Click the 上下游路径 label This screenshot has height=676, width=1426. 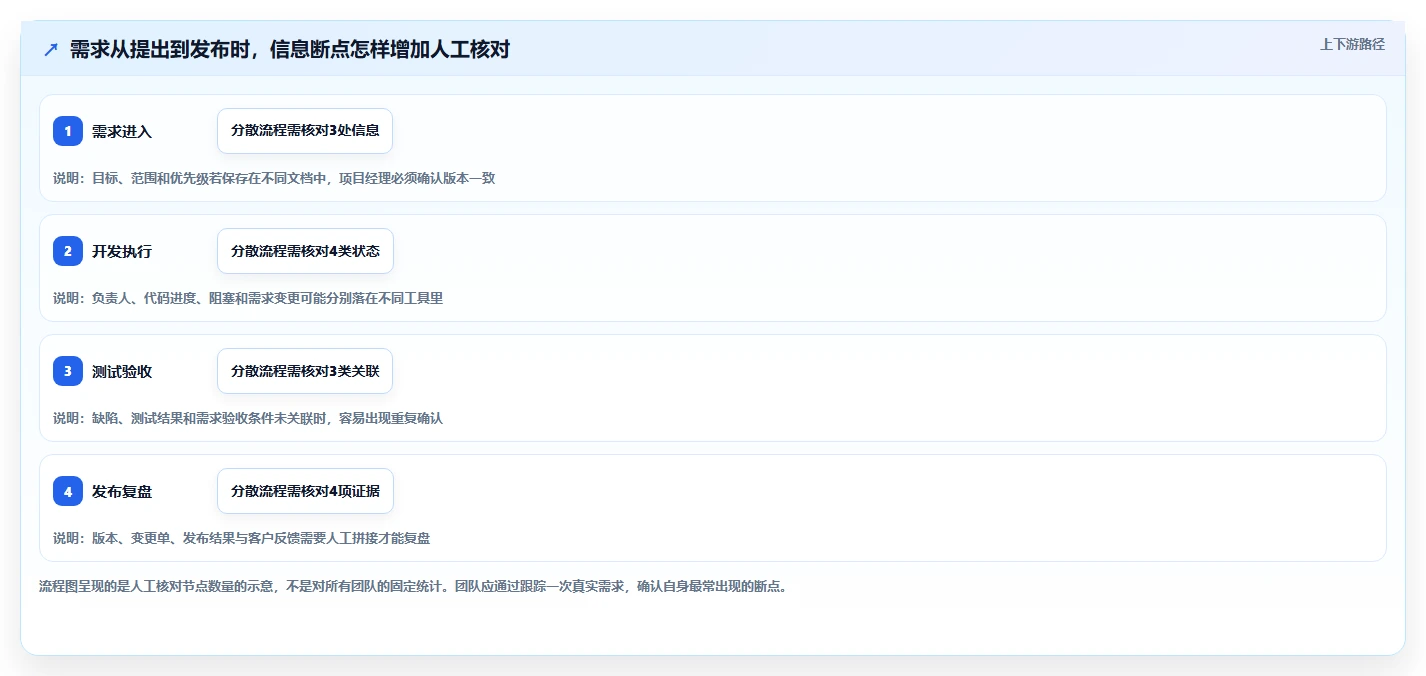1352,44
